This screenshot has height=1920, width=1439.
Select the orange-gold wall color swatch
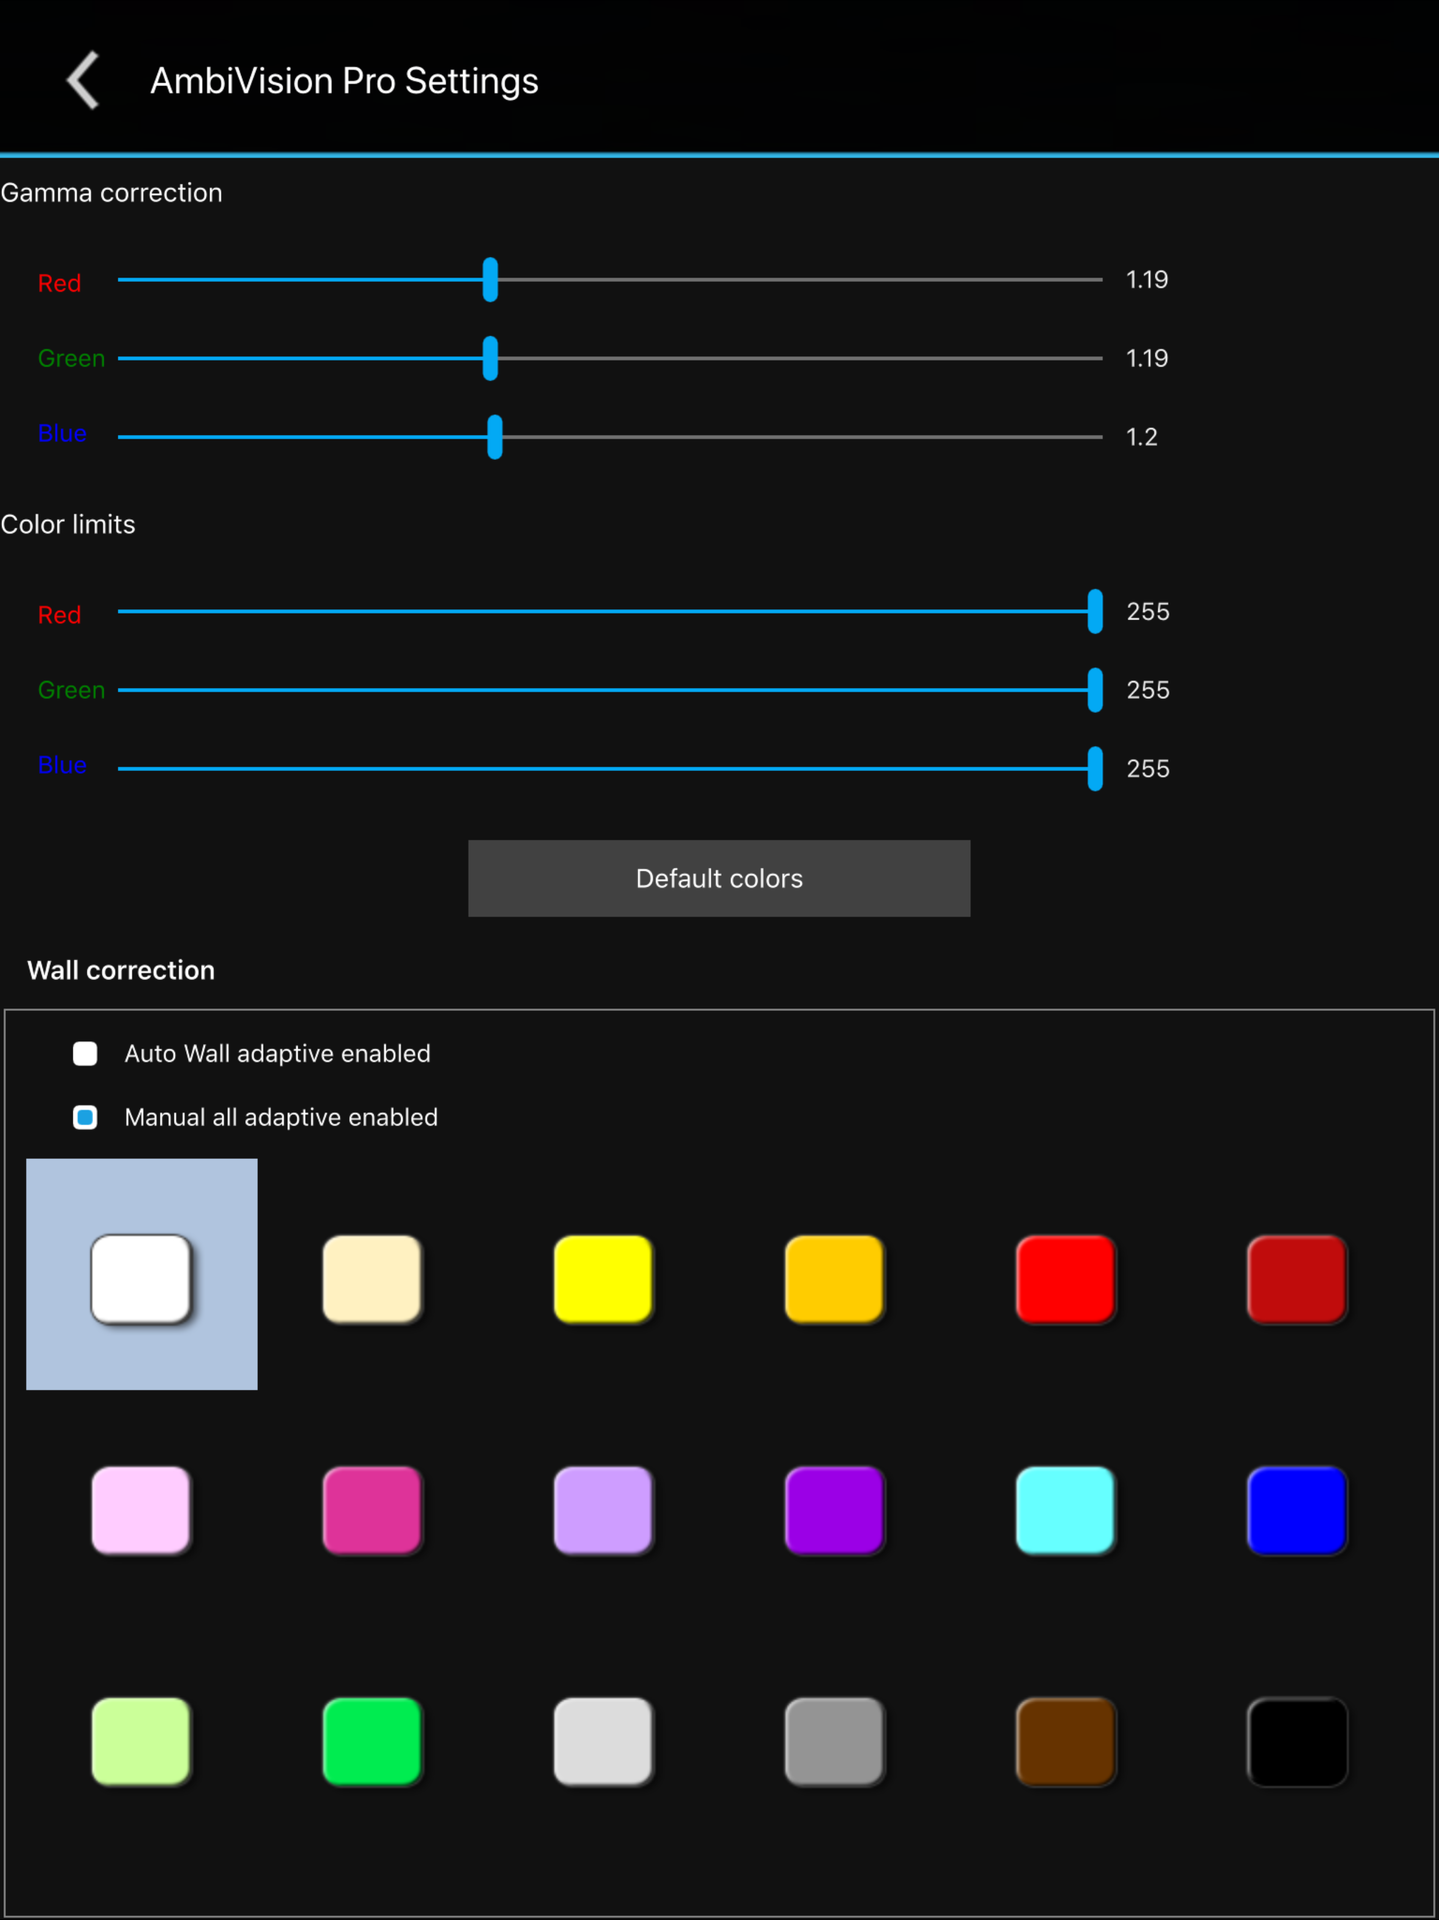[x=834, y=1279]
